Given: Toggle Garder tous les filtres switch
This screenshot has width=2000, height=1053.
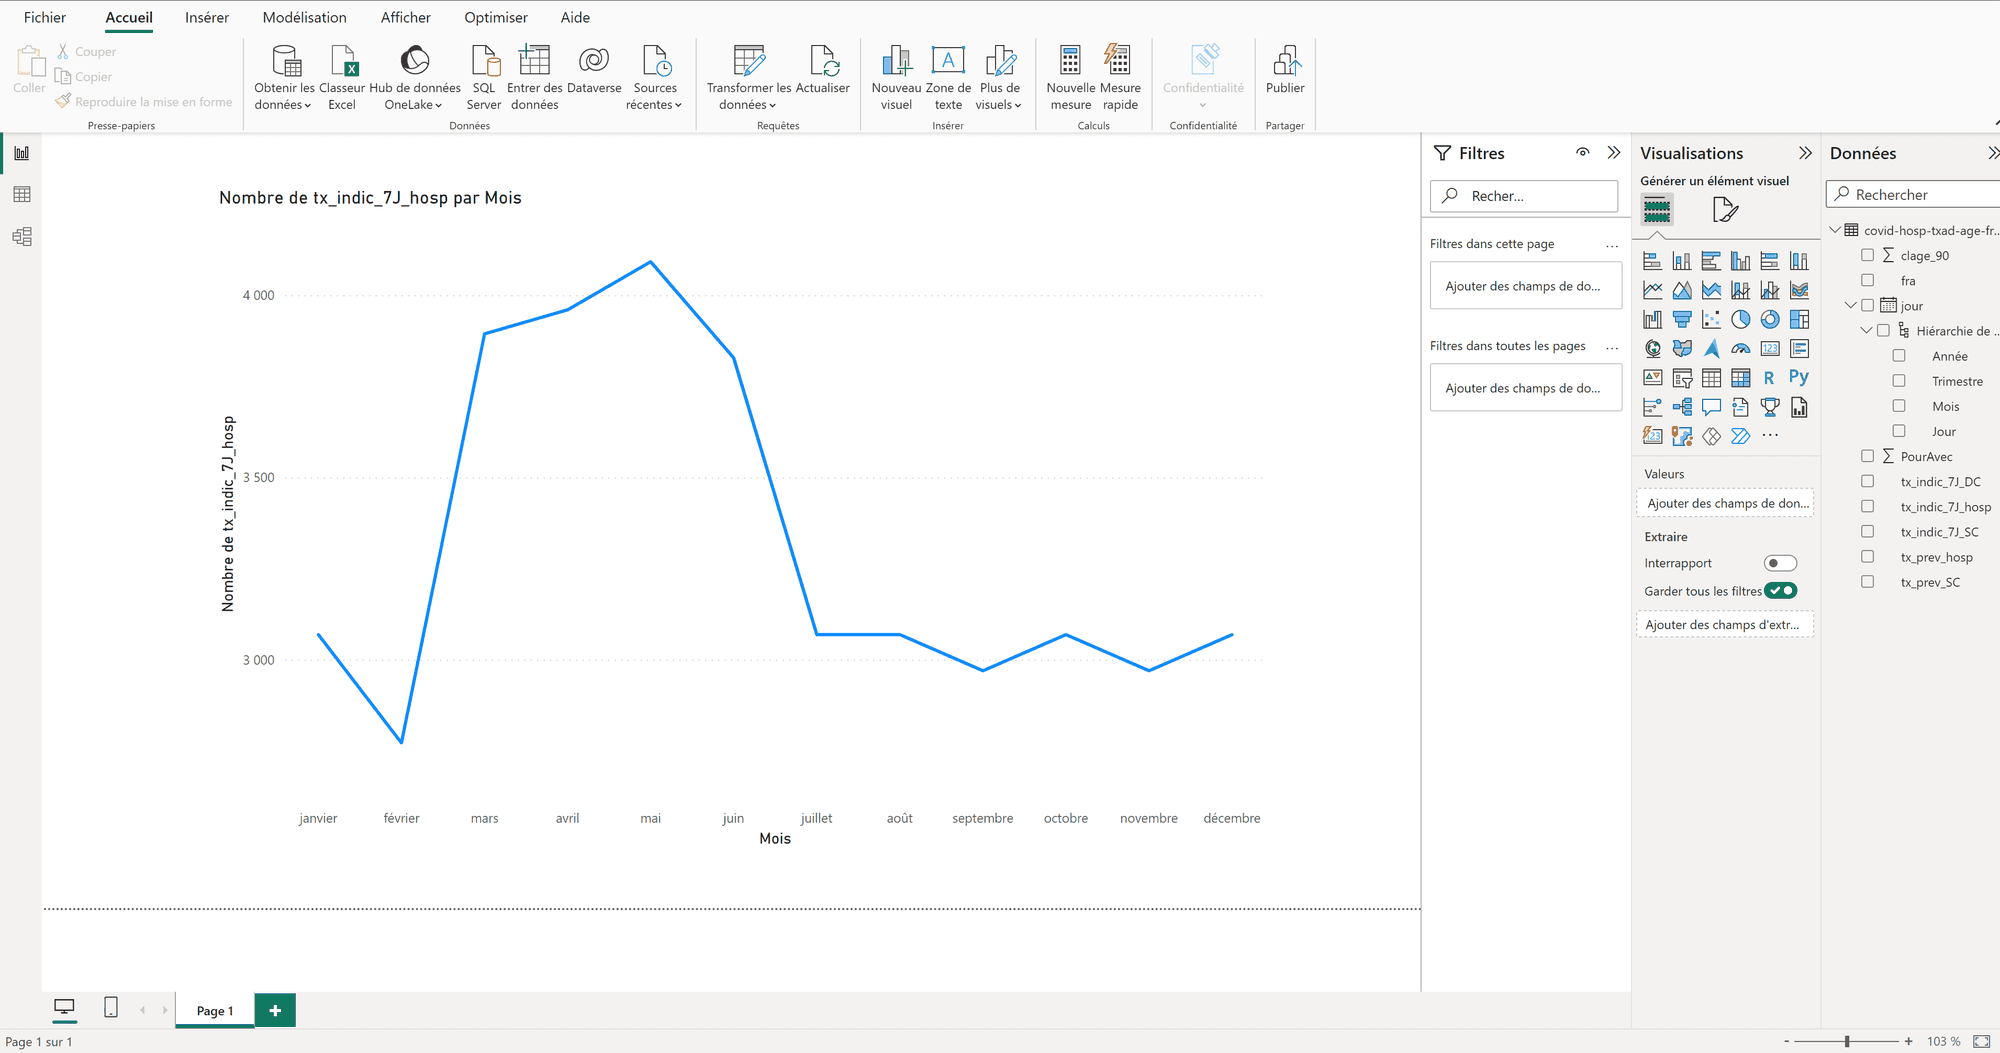Looking at the screenshot, I should [x=1780, y=590].
